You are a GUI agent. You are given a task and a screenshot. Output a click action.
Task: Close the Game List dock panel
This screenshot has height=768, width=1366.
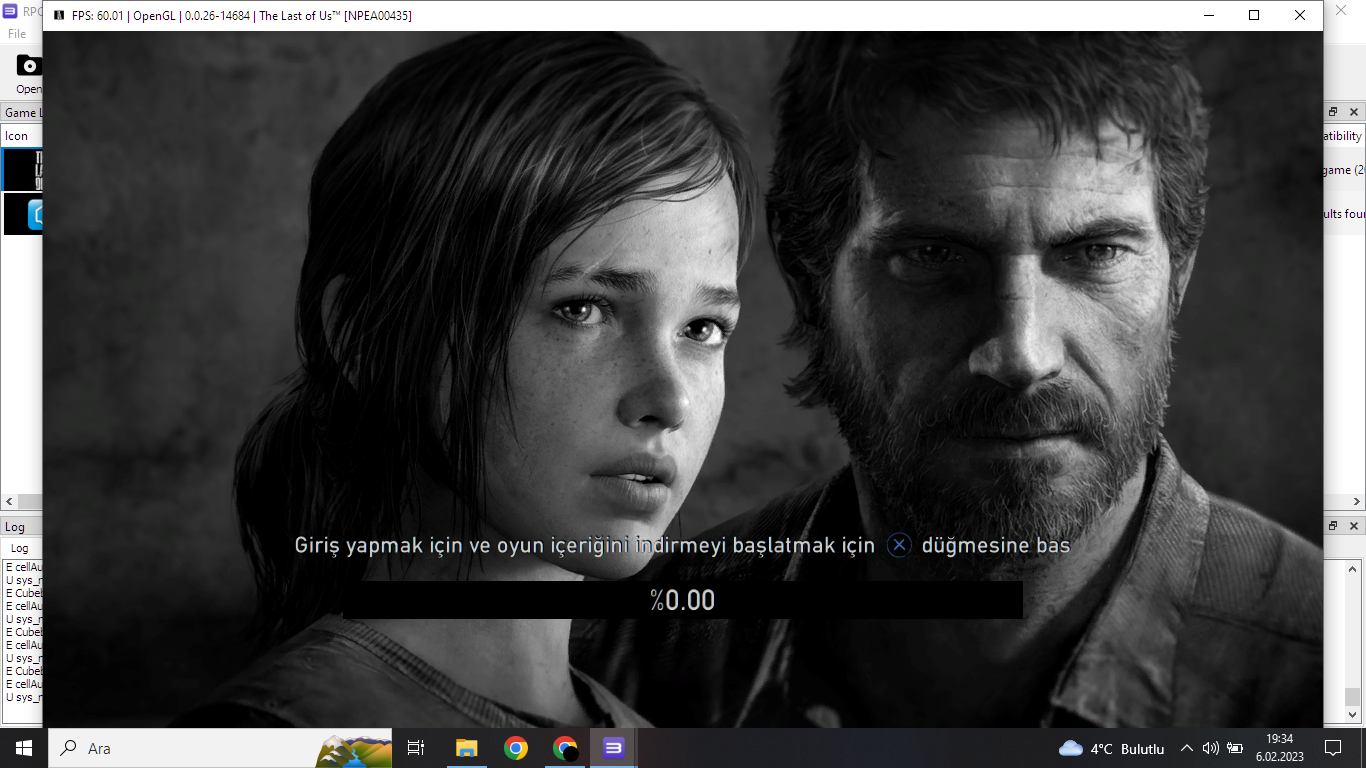click(x=1354, y=112)
